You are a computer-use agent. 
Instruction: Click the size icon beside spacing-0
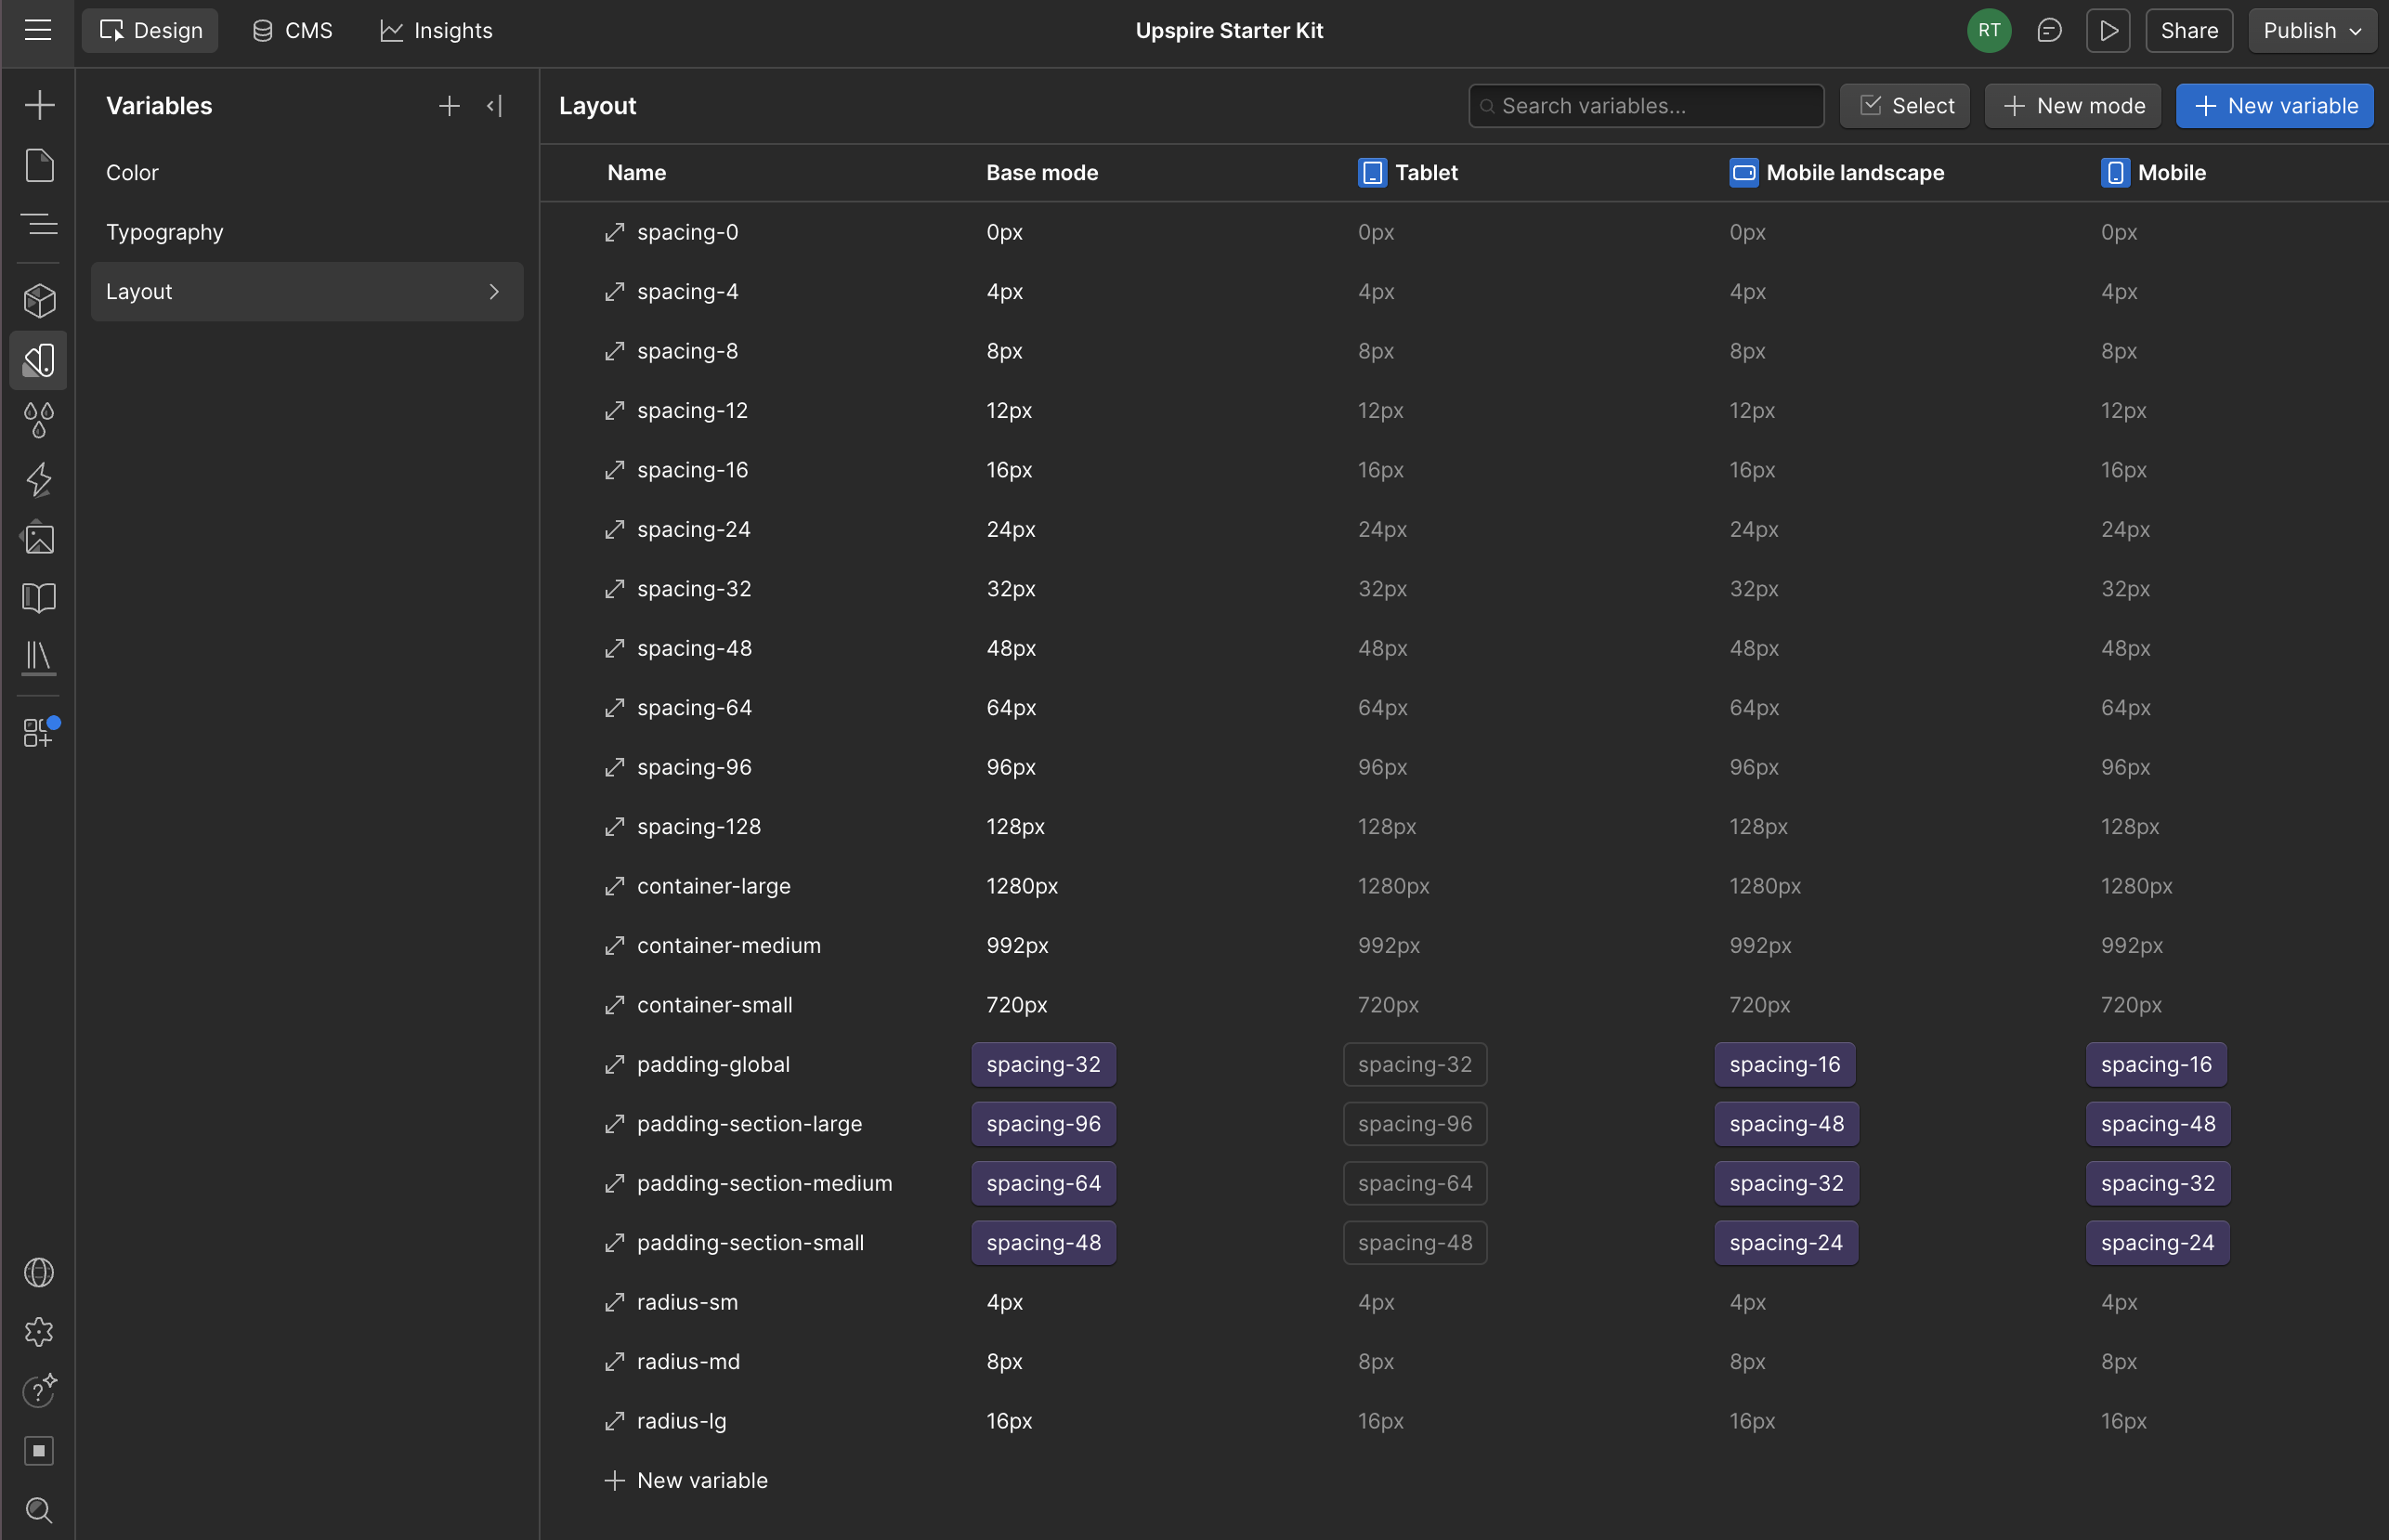click(x=614, y=232)
